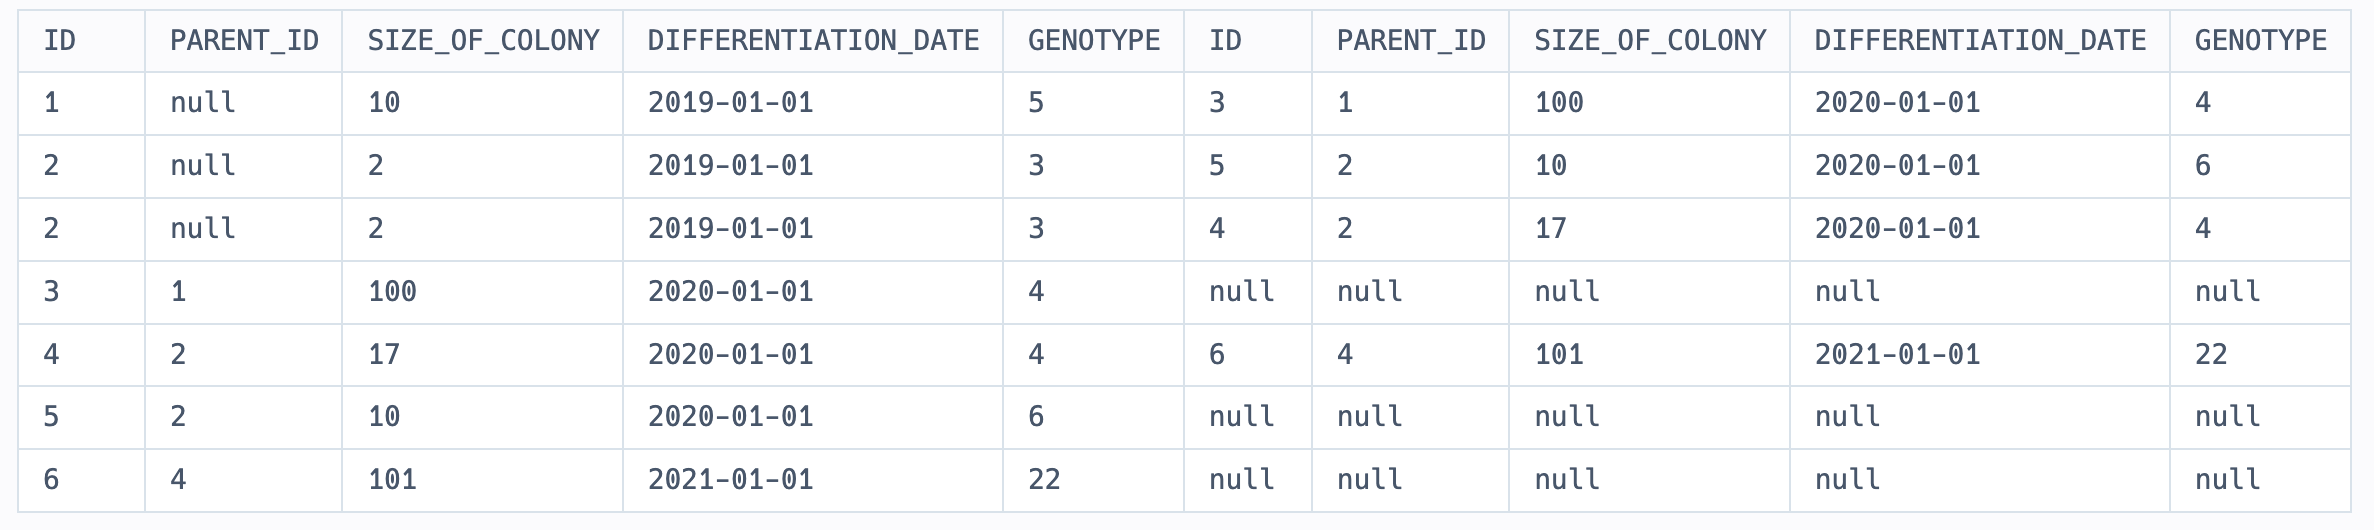The width and height of the screenshot is (2374, 530).
Task: Click the 2021-01-01 date in the second date column
Action: (1897, 354)
